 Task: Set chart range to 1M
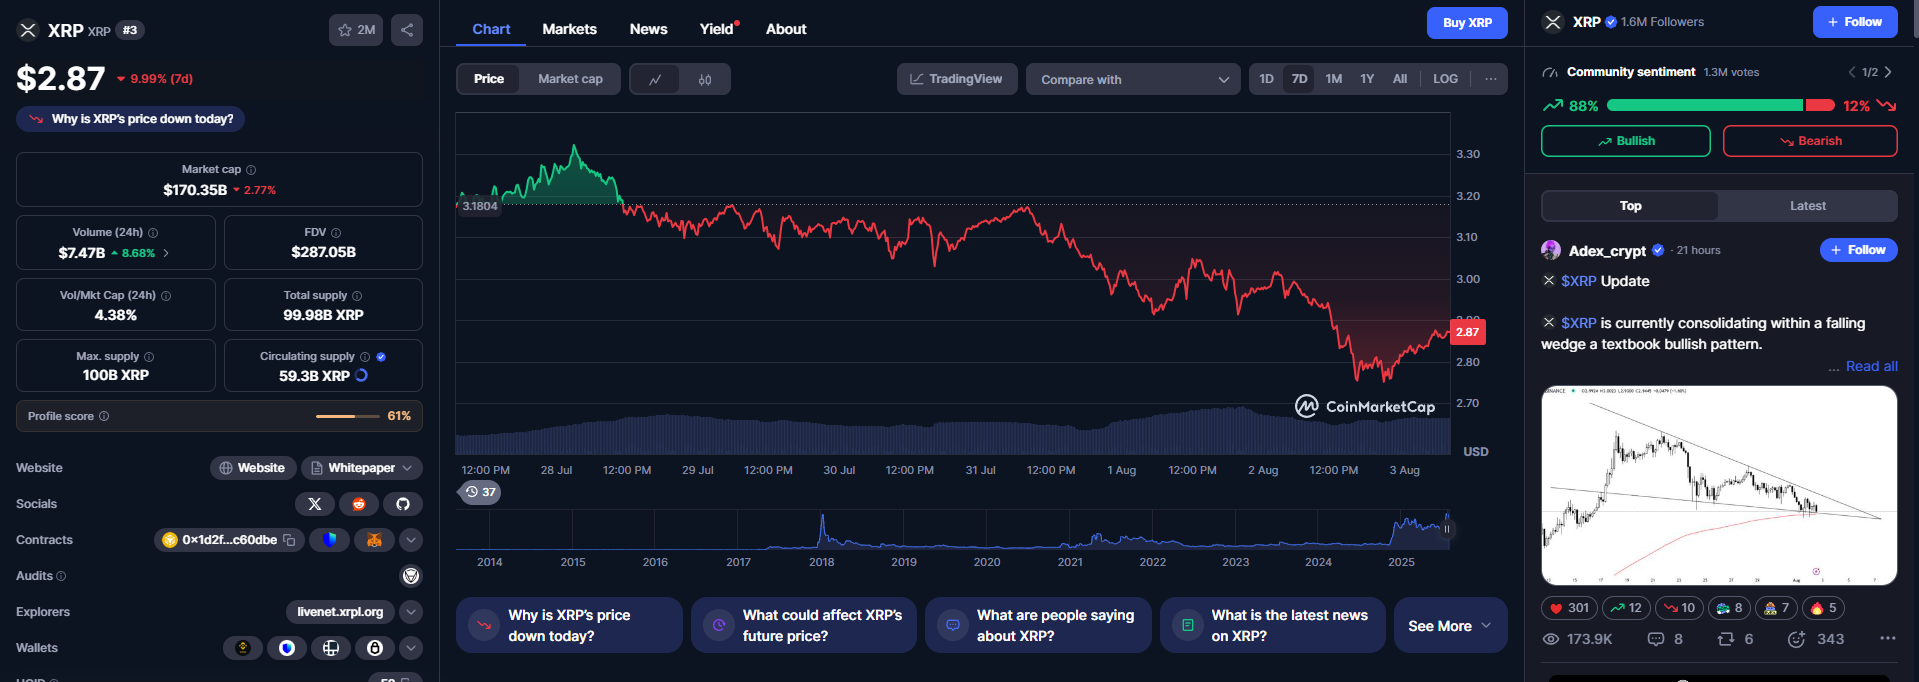[x=1334, y=79]
